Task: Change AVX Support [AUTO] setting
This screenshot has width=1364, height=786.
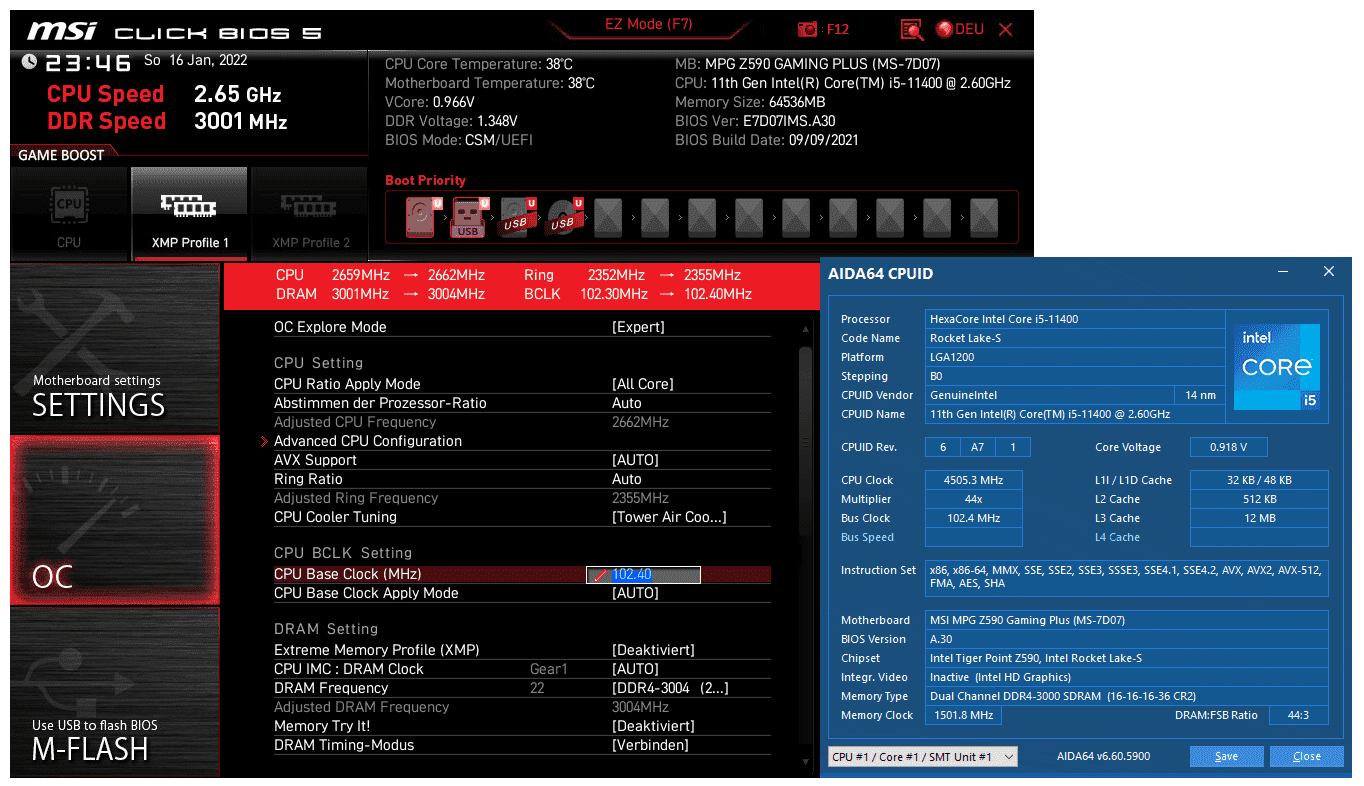Action: 635,460
